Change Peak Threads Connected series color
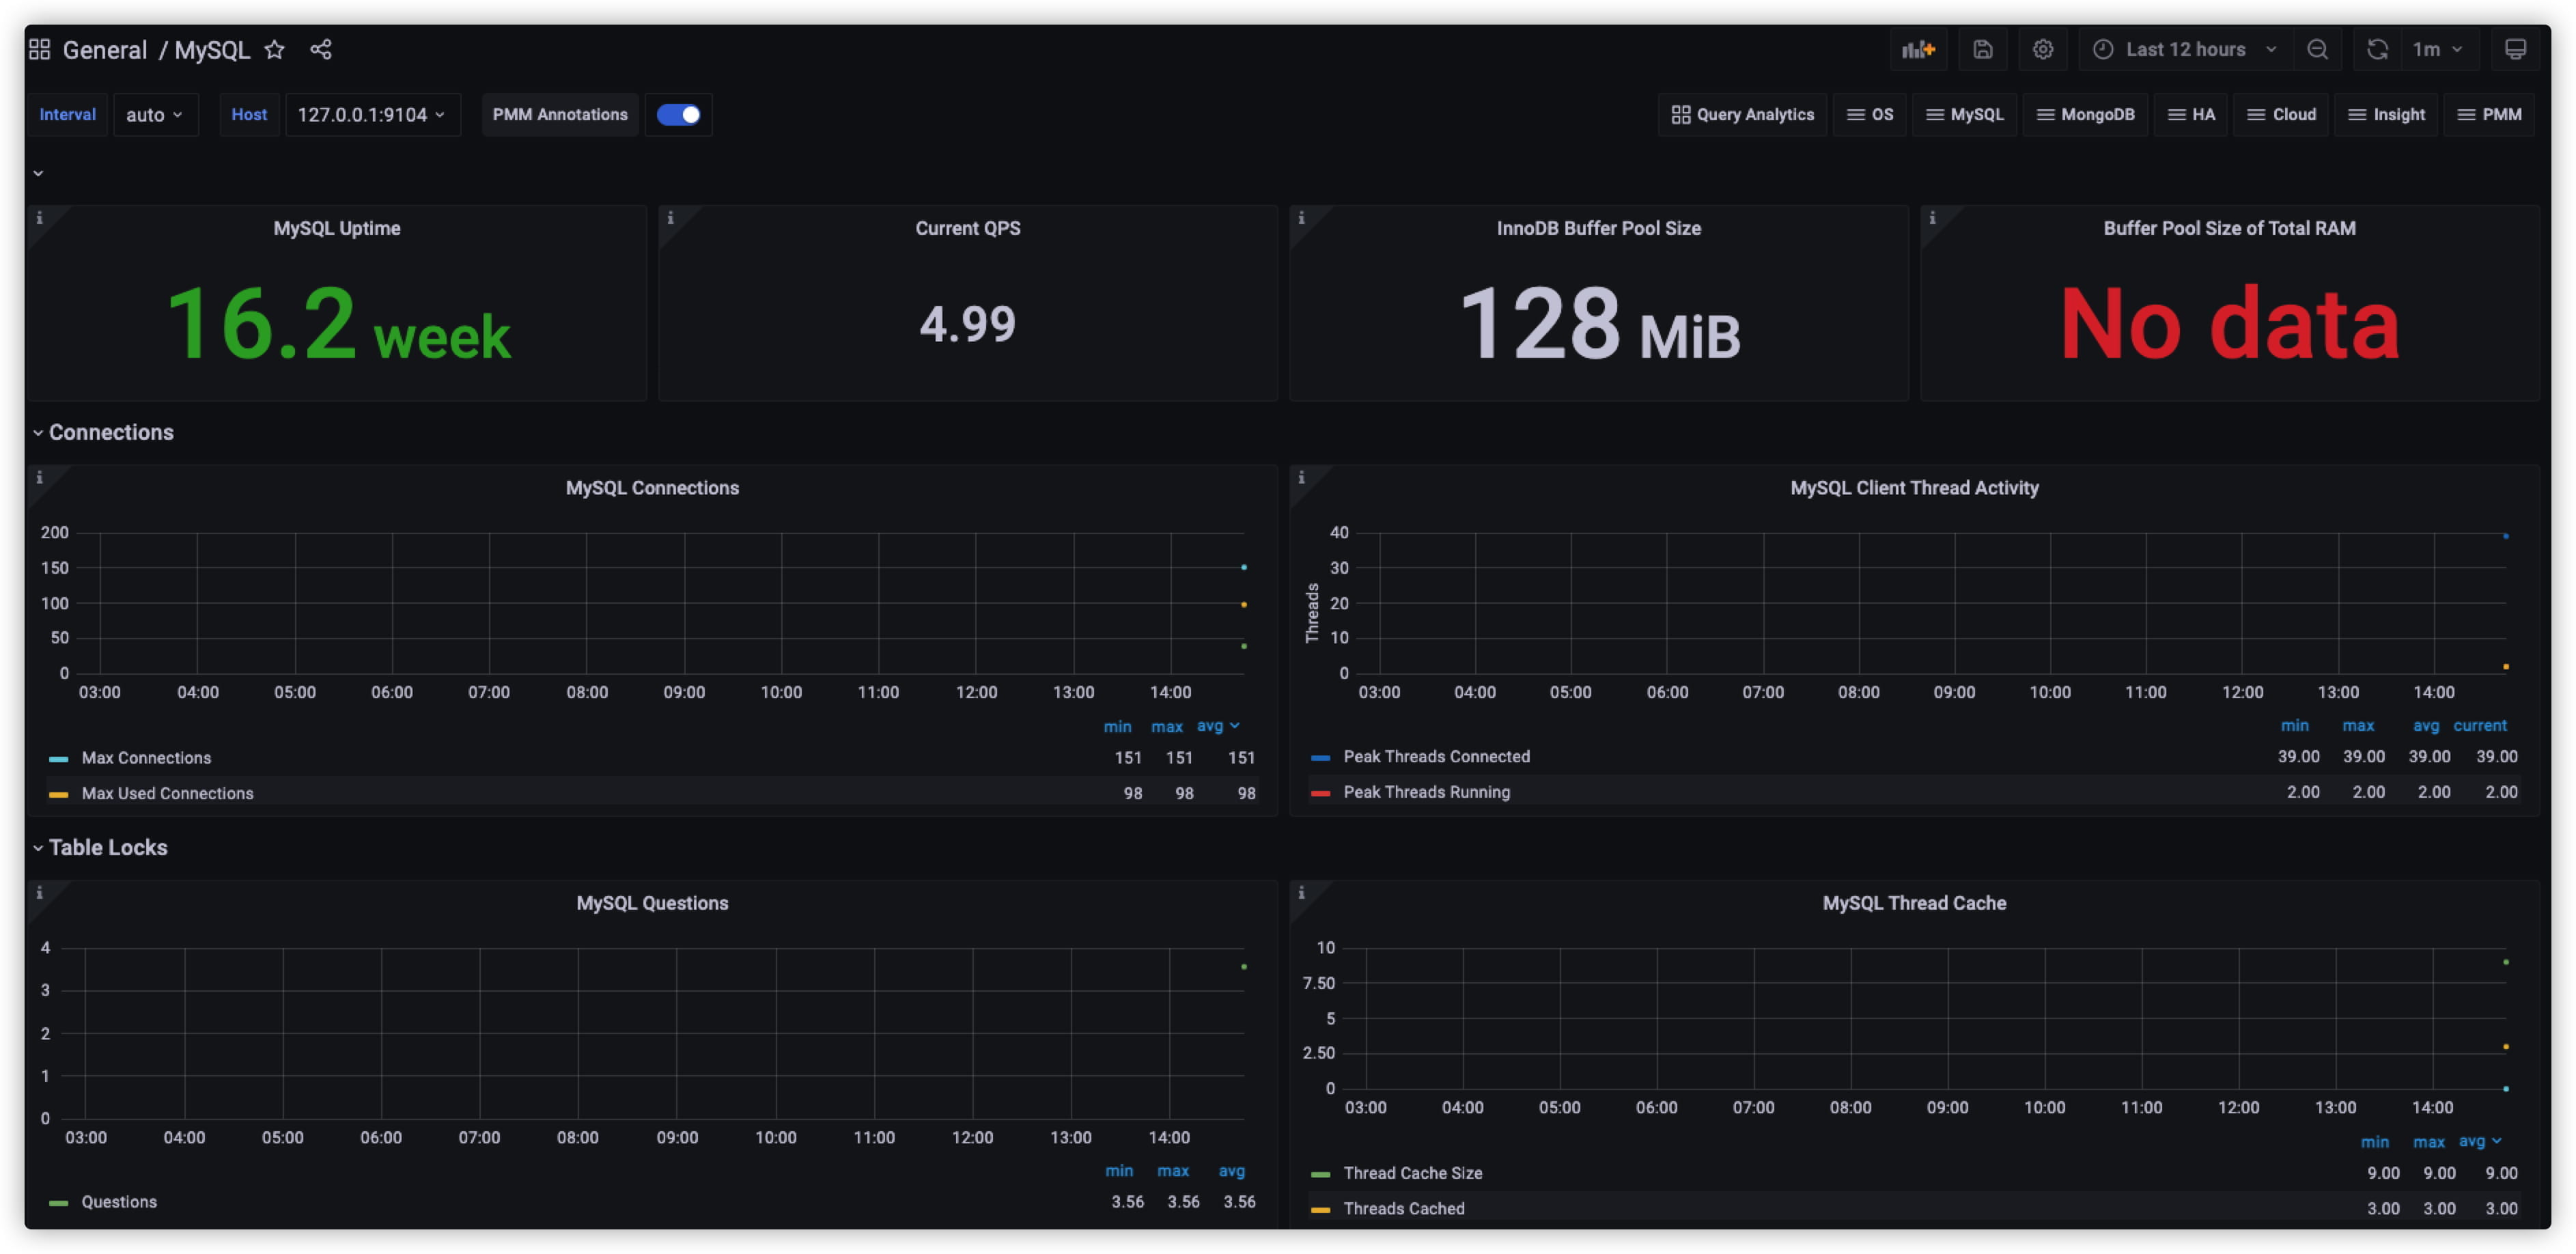2576x1254 pixels. coord(1320,758)
